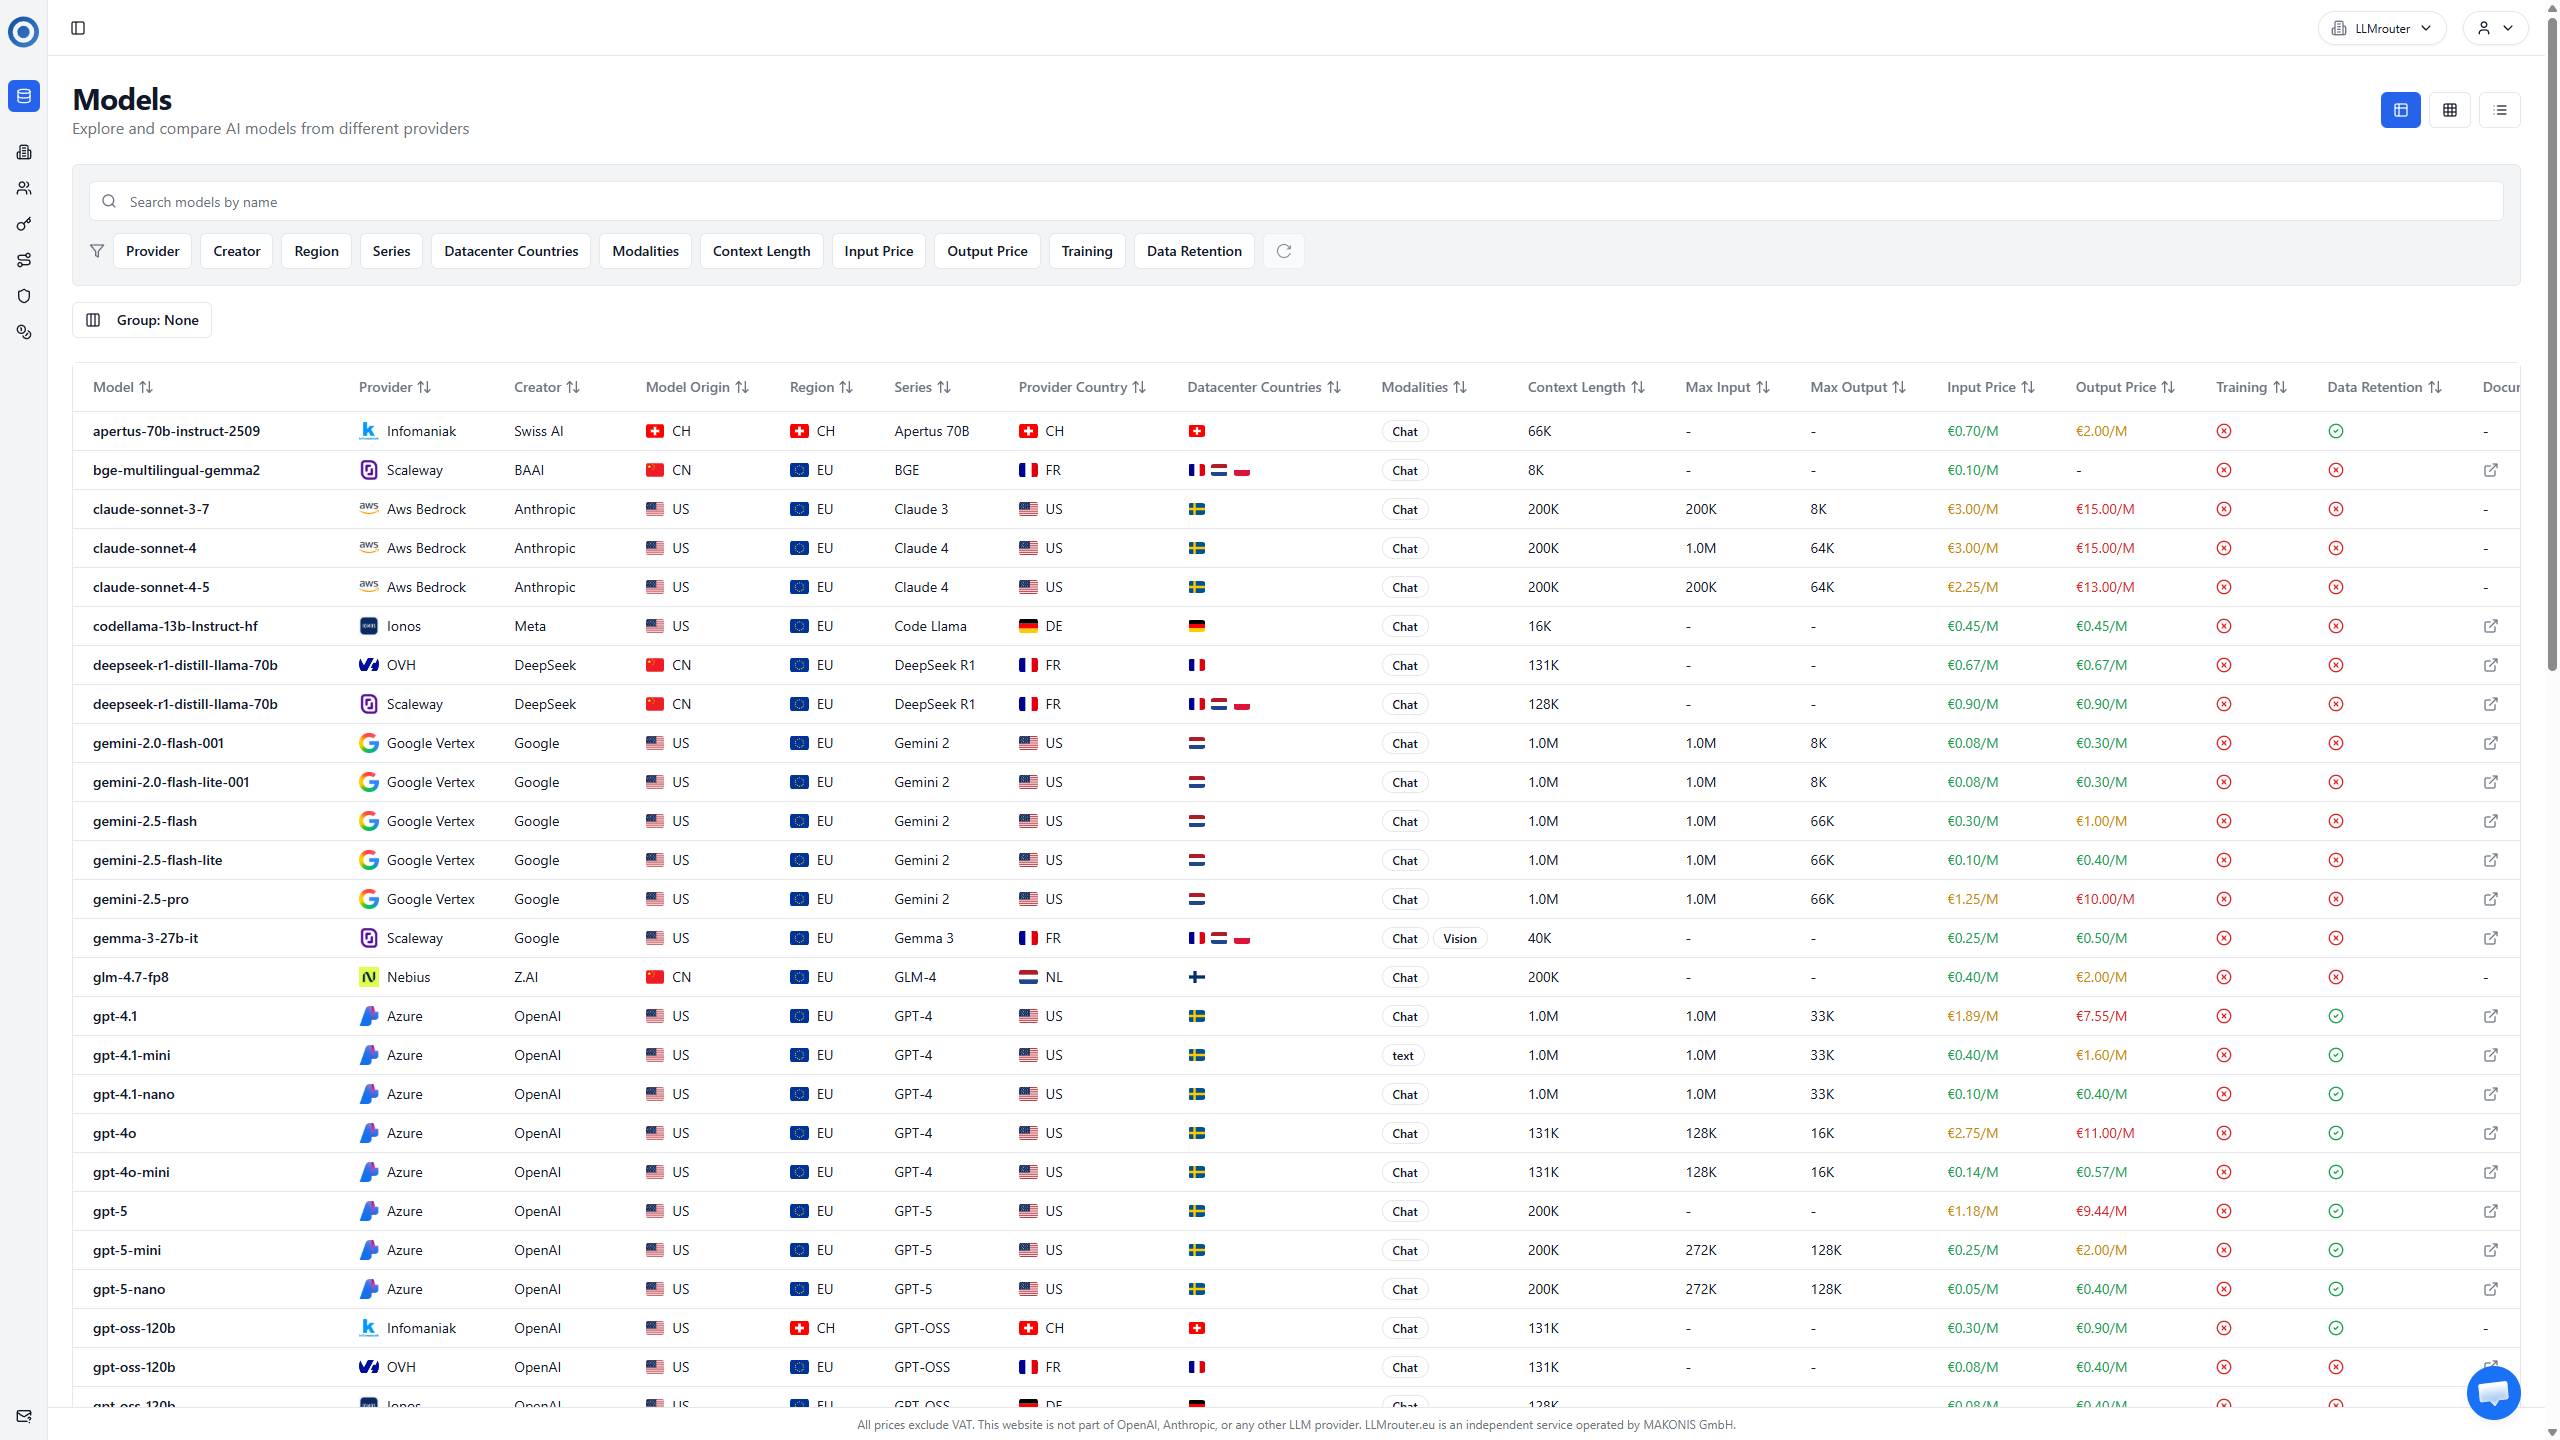The height and width of the screenshot is (1440, 2560).
Task: Open documentation link for gpt-4.1 row
Action: pyautogui.click(x=2490, y=1016)
